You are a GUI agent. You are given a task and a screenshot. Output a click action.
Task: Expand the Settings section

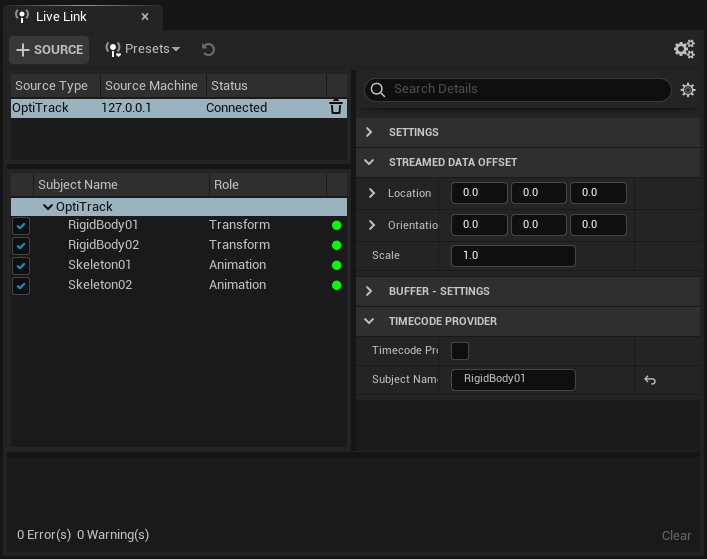[369, 132]
